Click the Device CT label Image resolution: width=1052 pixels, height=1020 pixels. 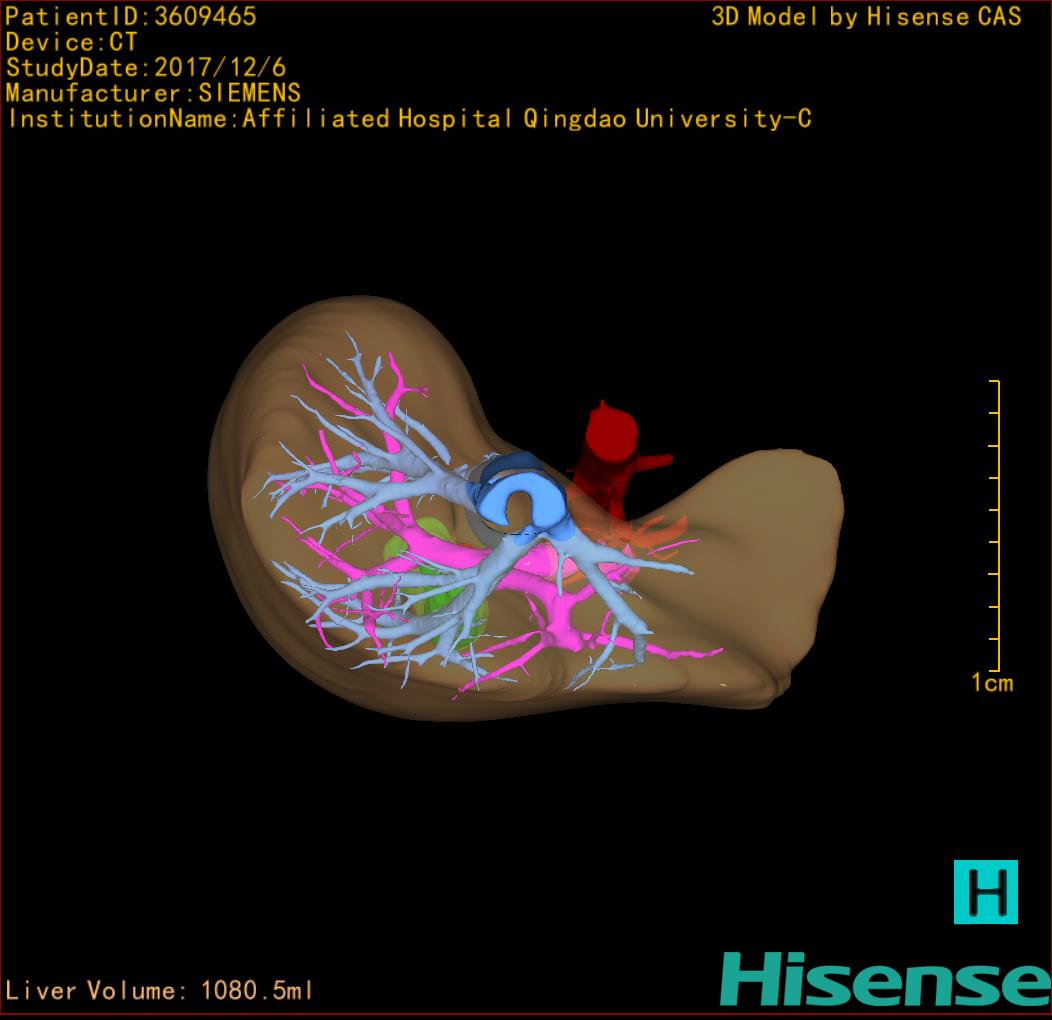point(71,42)
